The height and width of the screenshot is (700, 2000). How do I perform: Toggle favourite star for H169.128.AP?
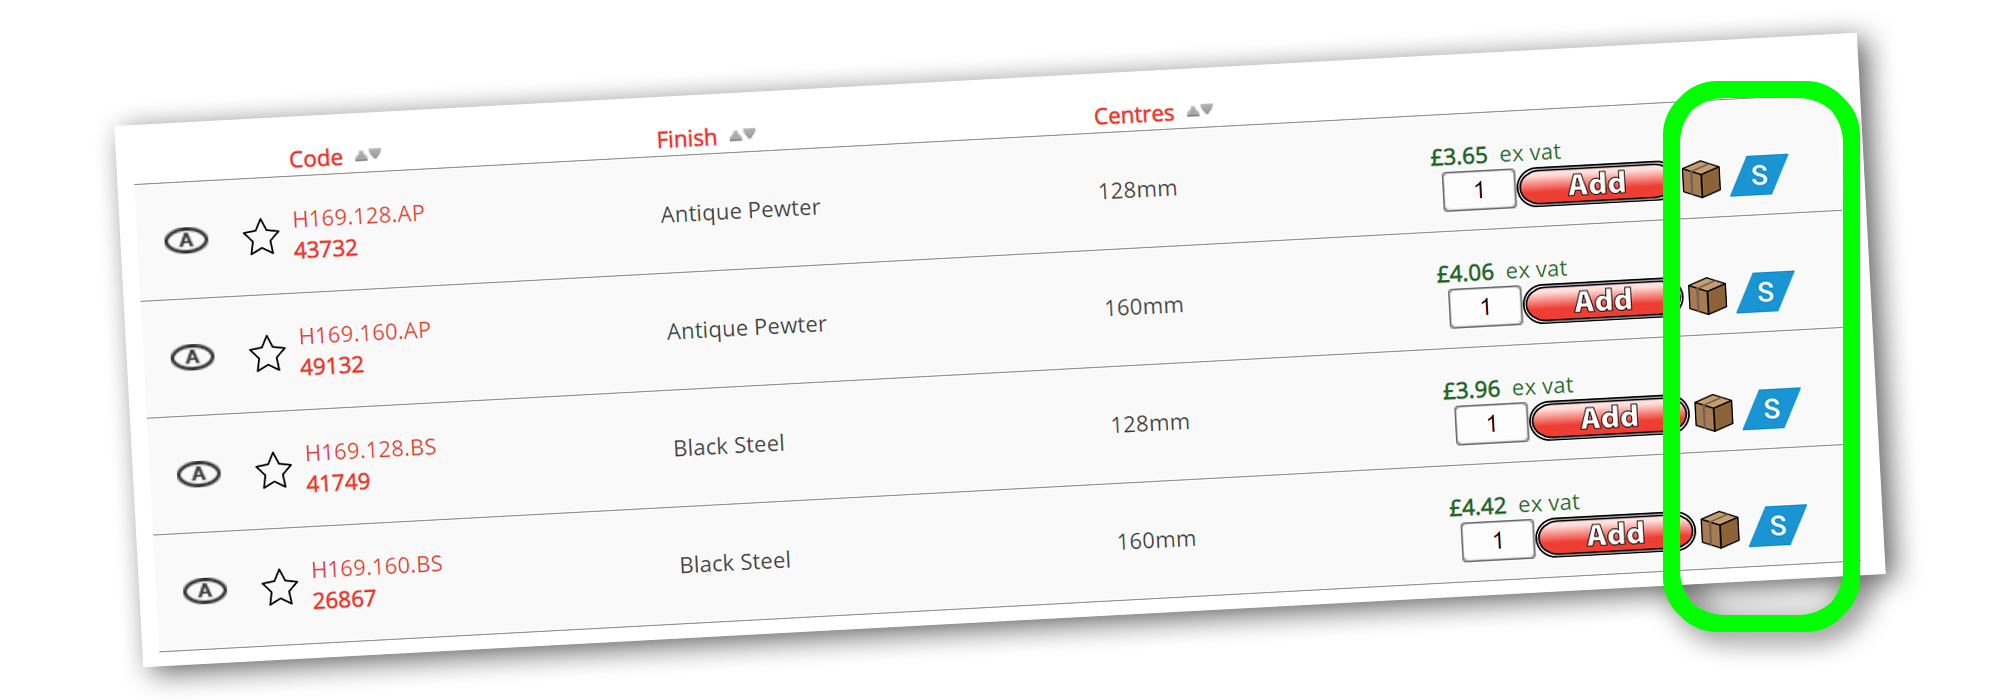click(261, 237)
